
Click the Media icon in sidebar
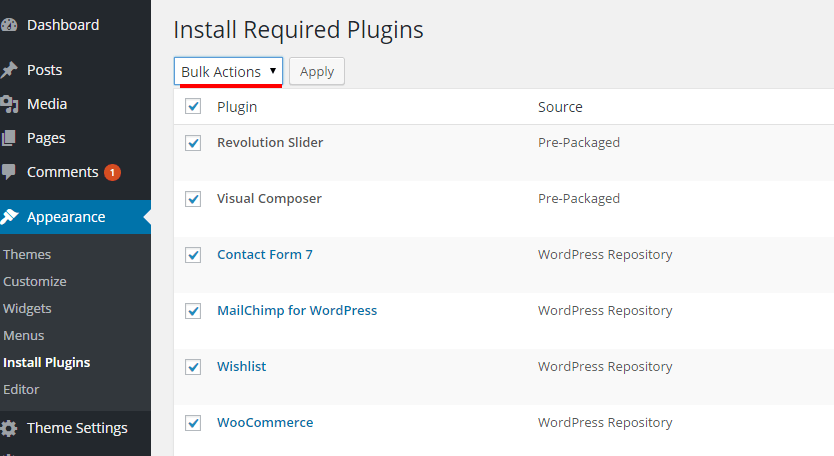[x=9, y=104]
